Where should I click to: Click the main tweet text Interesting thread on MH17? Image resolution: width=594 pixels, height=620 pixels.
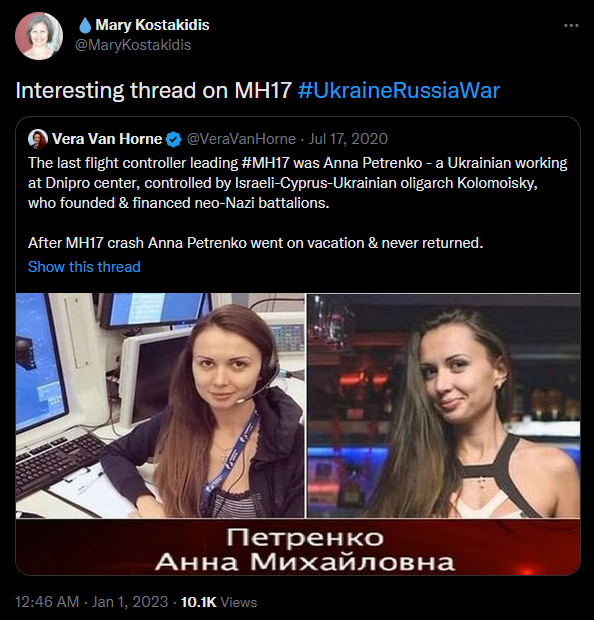coord(153,90)
